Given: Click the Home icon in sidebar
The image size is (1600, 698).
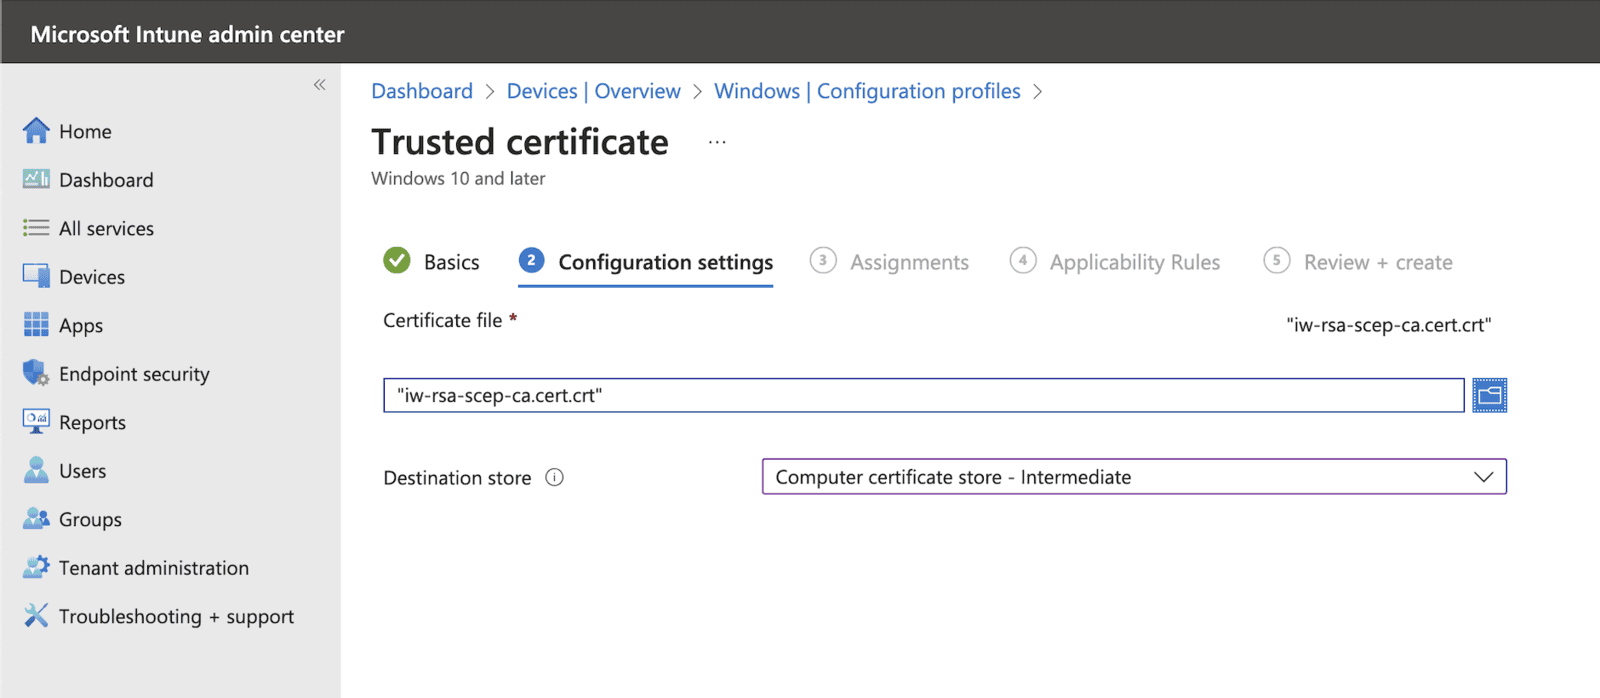Looking at the screenshot, I should pyautogui.click(x=36, y=131).
